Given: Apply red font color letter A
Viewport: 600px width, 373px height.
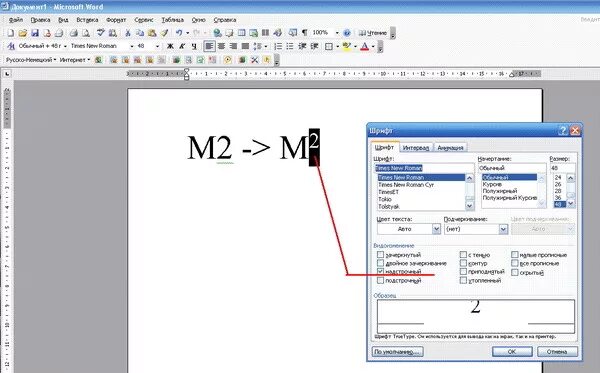Looking at the screenshot, I should [x=365, y=46].
